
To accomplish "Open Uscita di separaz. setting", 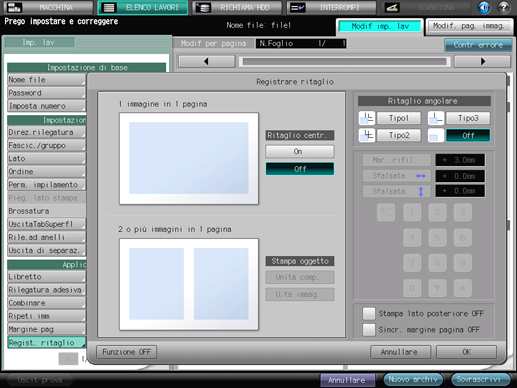I will tap(46, 250).
